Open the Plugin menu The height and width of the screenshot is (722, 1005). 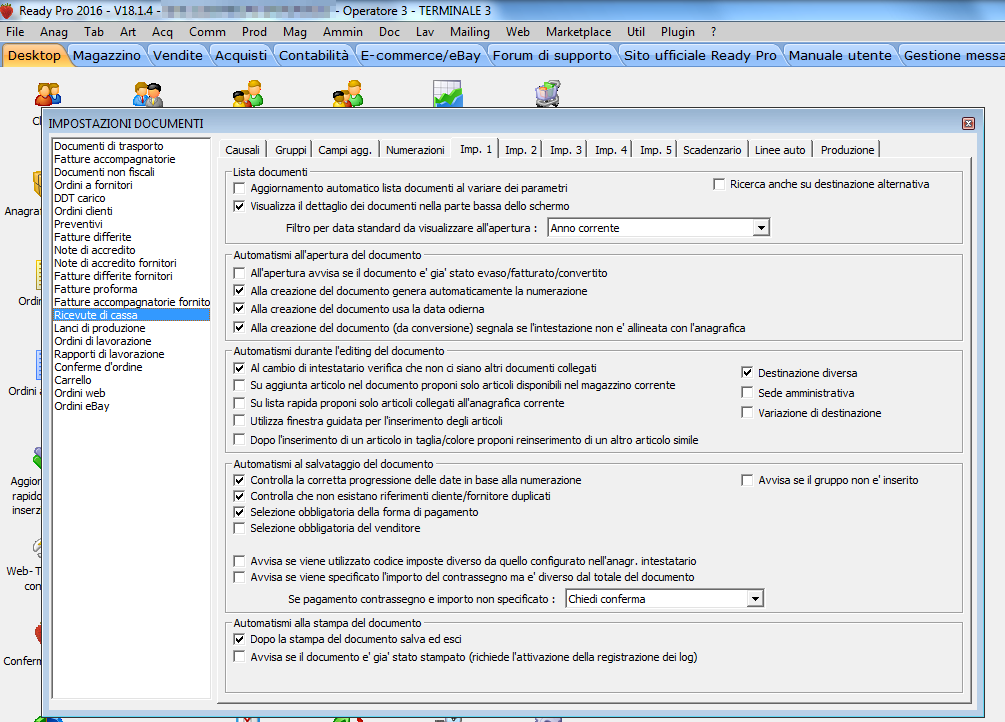point(677,32)
